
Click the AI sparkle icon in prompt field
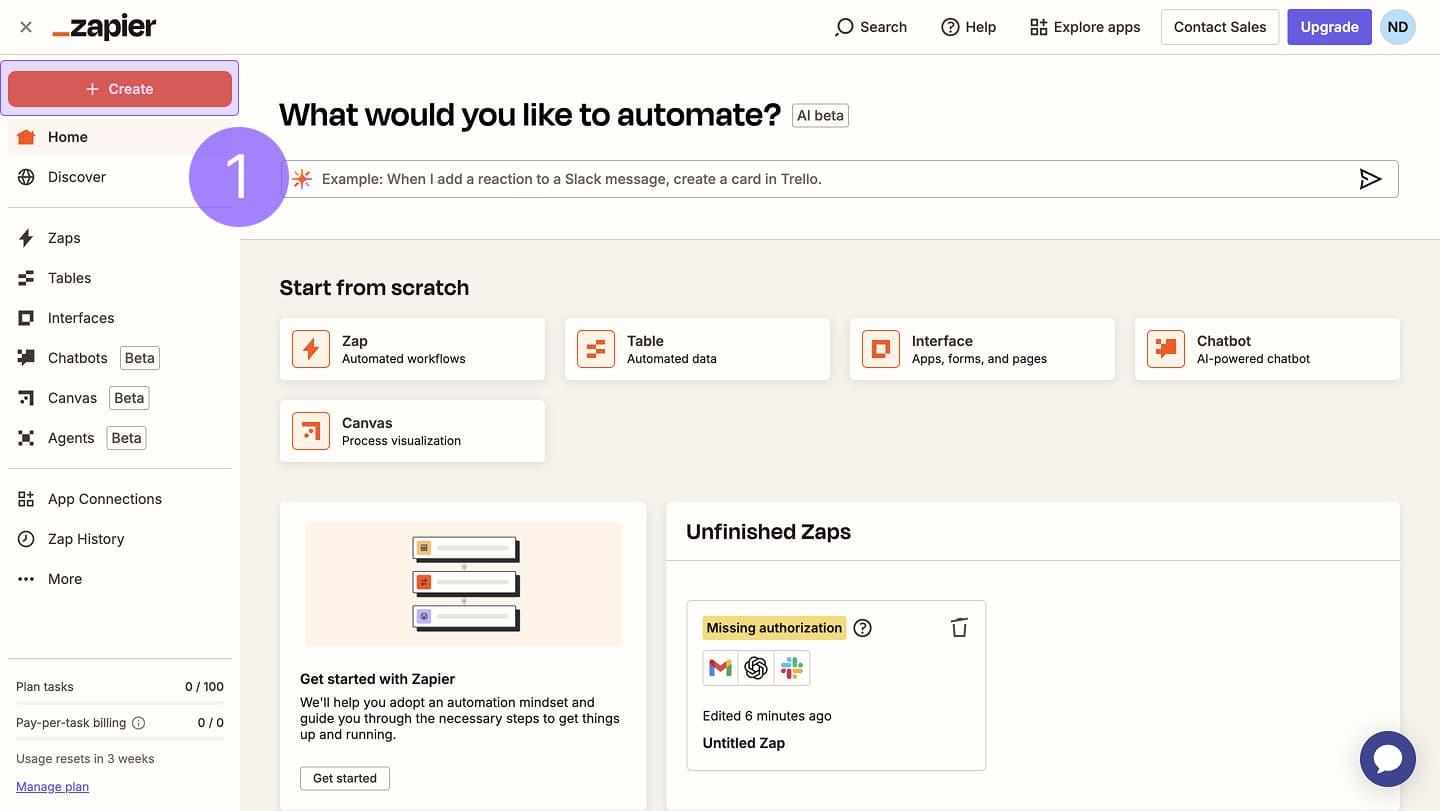302,179
